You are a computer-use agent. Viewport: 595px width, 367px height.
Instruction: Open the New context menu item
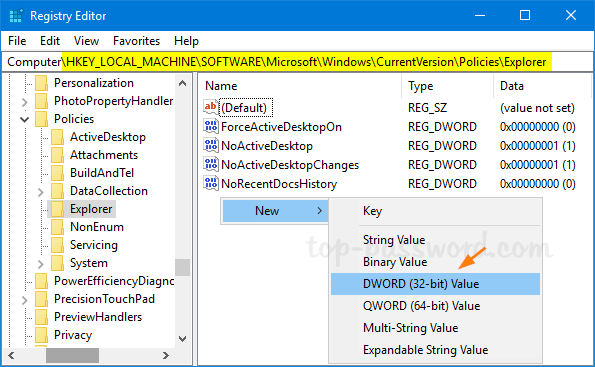click(x=275, y=211)
